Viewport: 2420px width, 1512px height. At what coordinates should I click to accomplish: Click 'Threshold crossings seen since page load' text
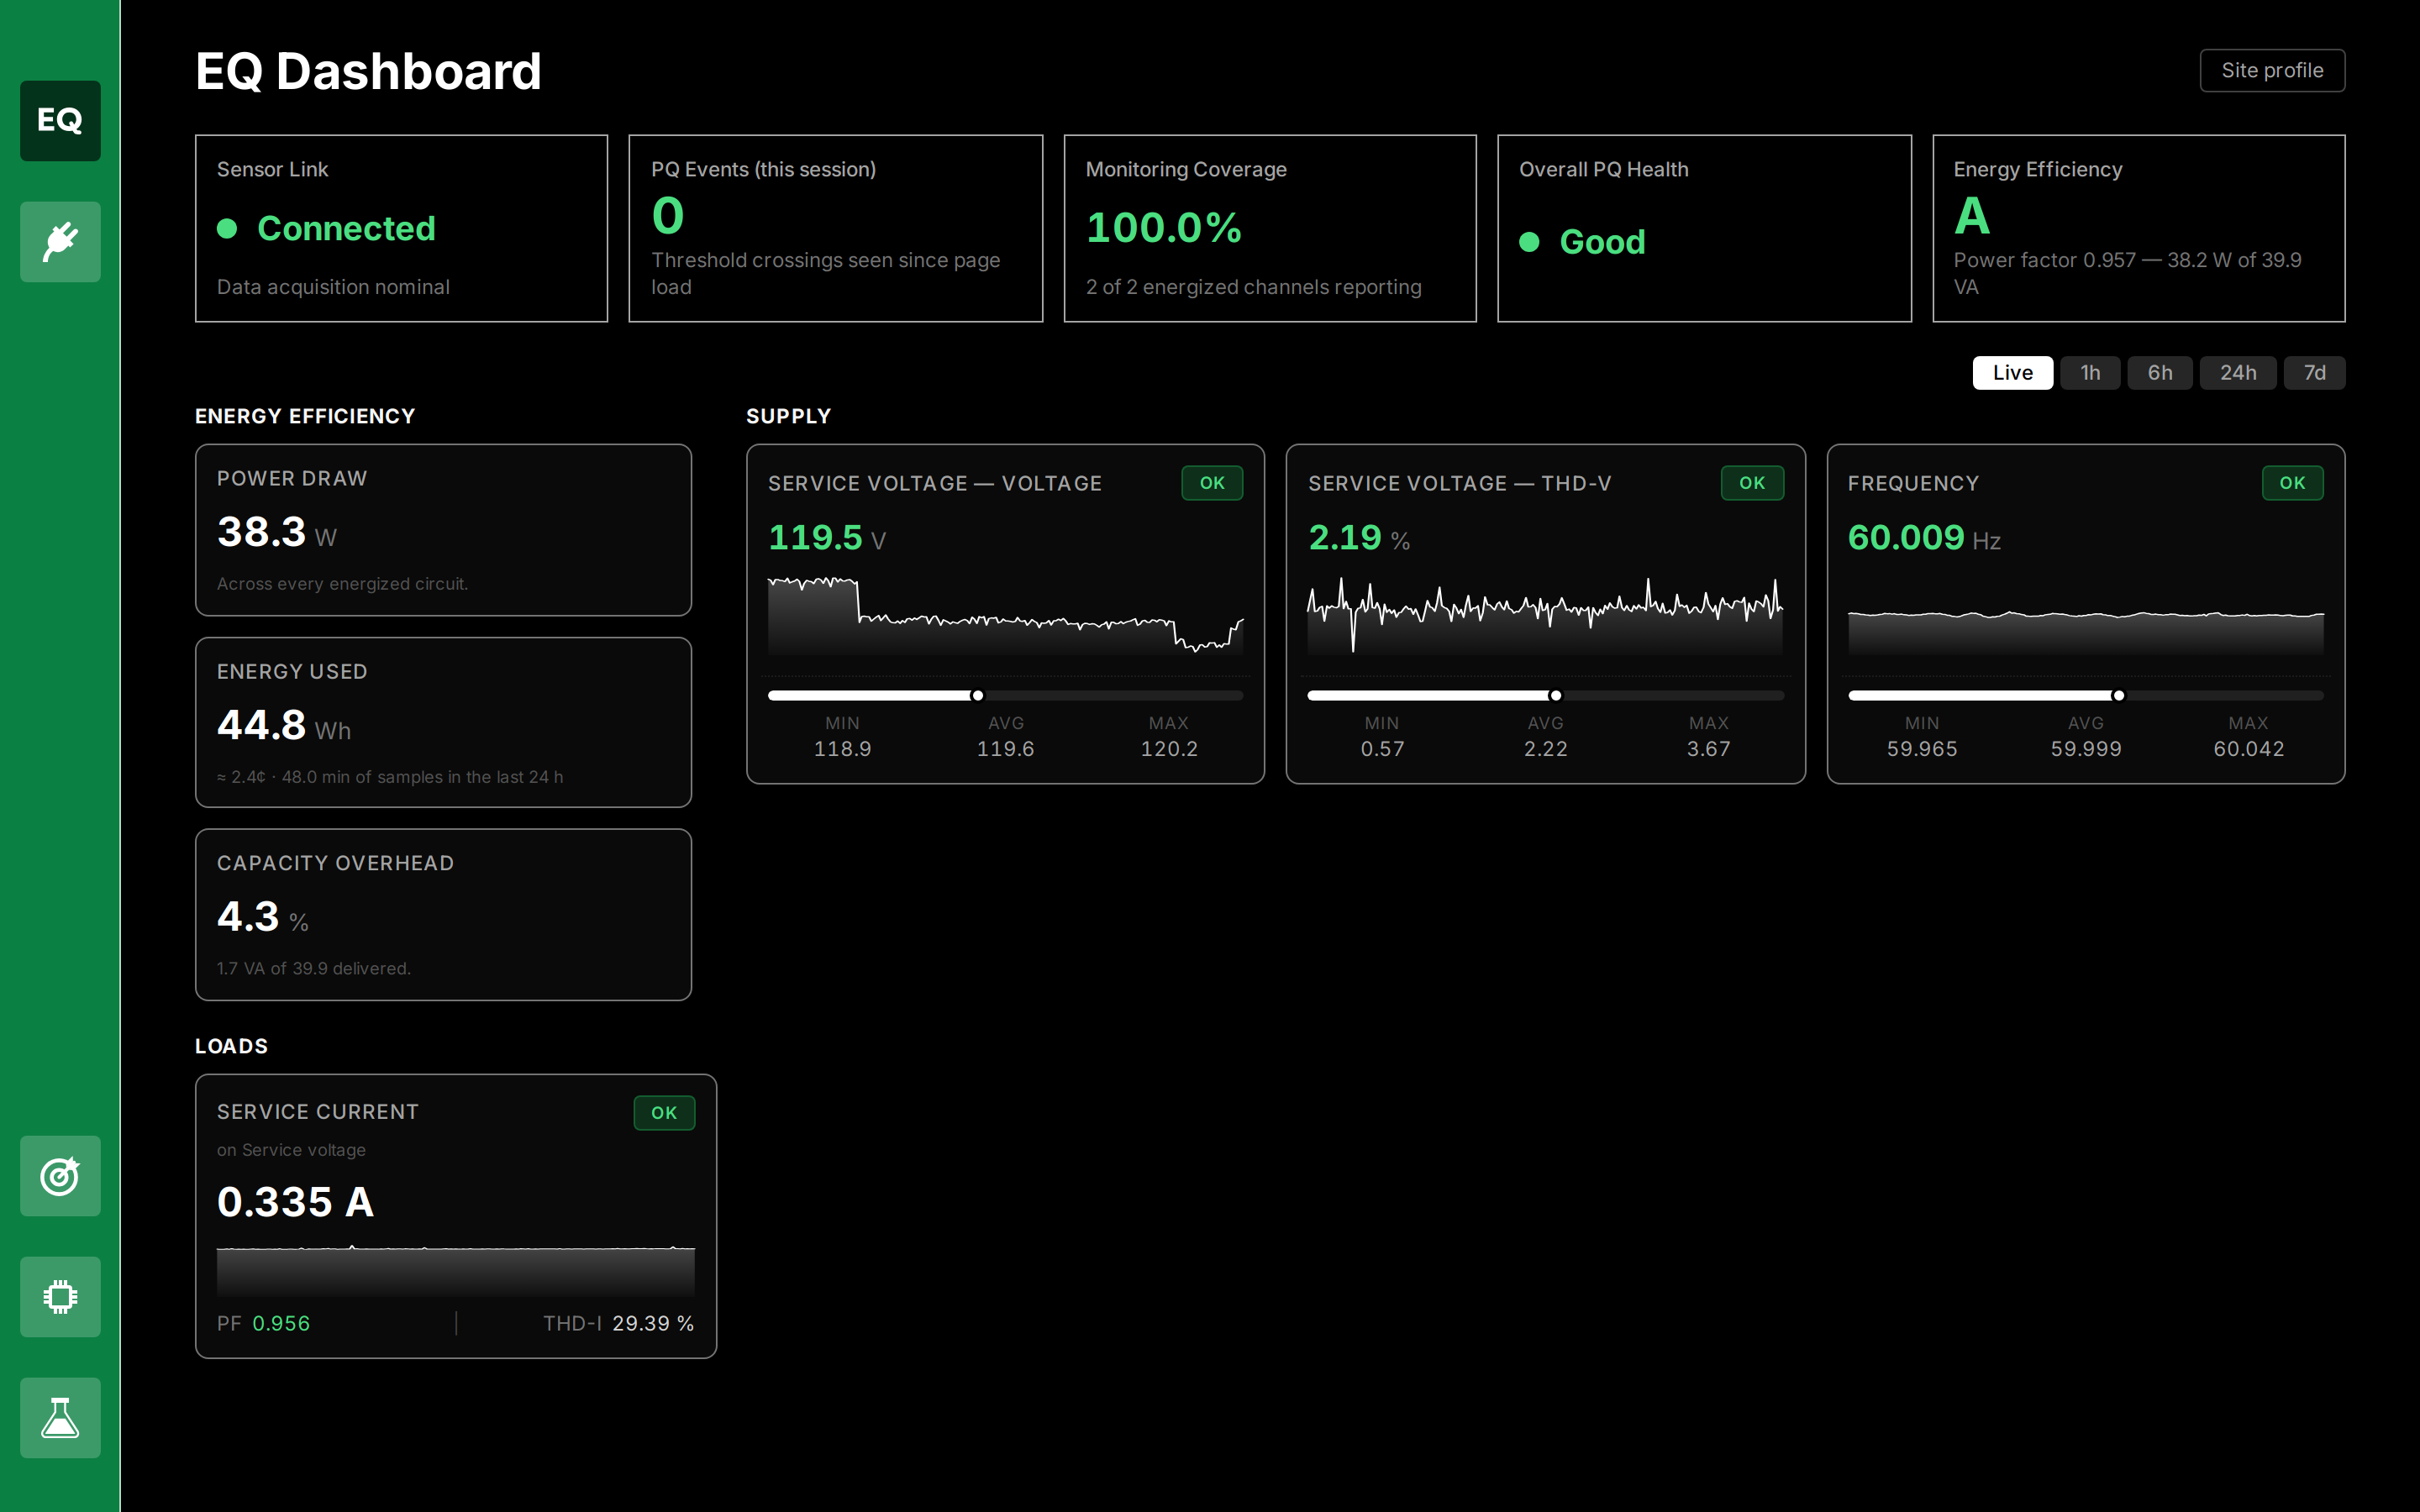(x=825, y=273)
